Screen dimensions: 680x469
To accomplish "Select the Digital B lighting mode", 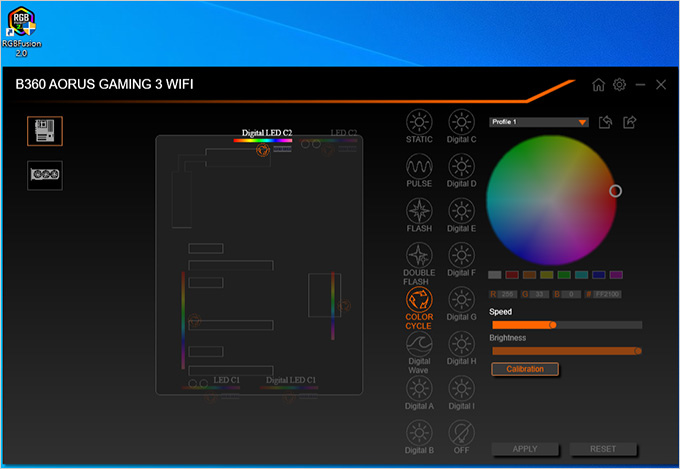I will click(419, 437).
